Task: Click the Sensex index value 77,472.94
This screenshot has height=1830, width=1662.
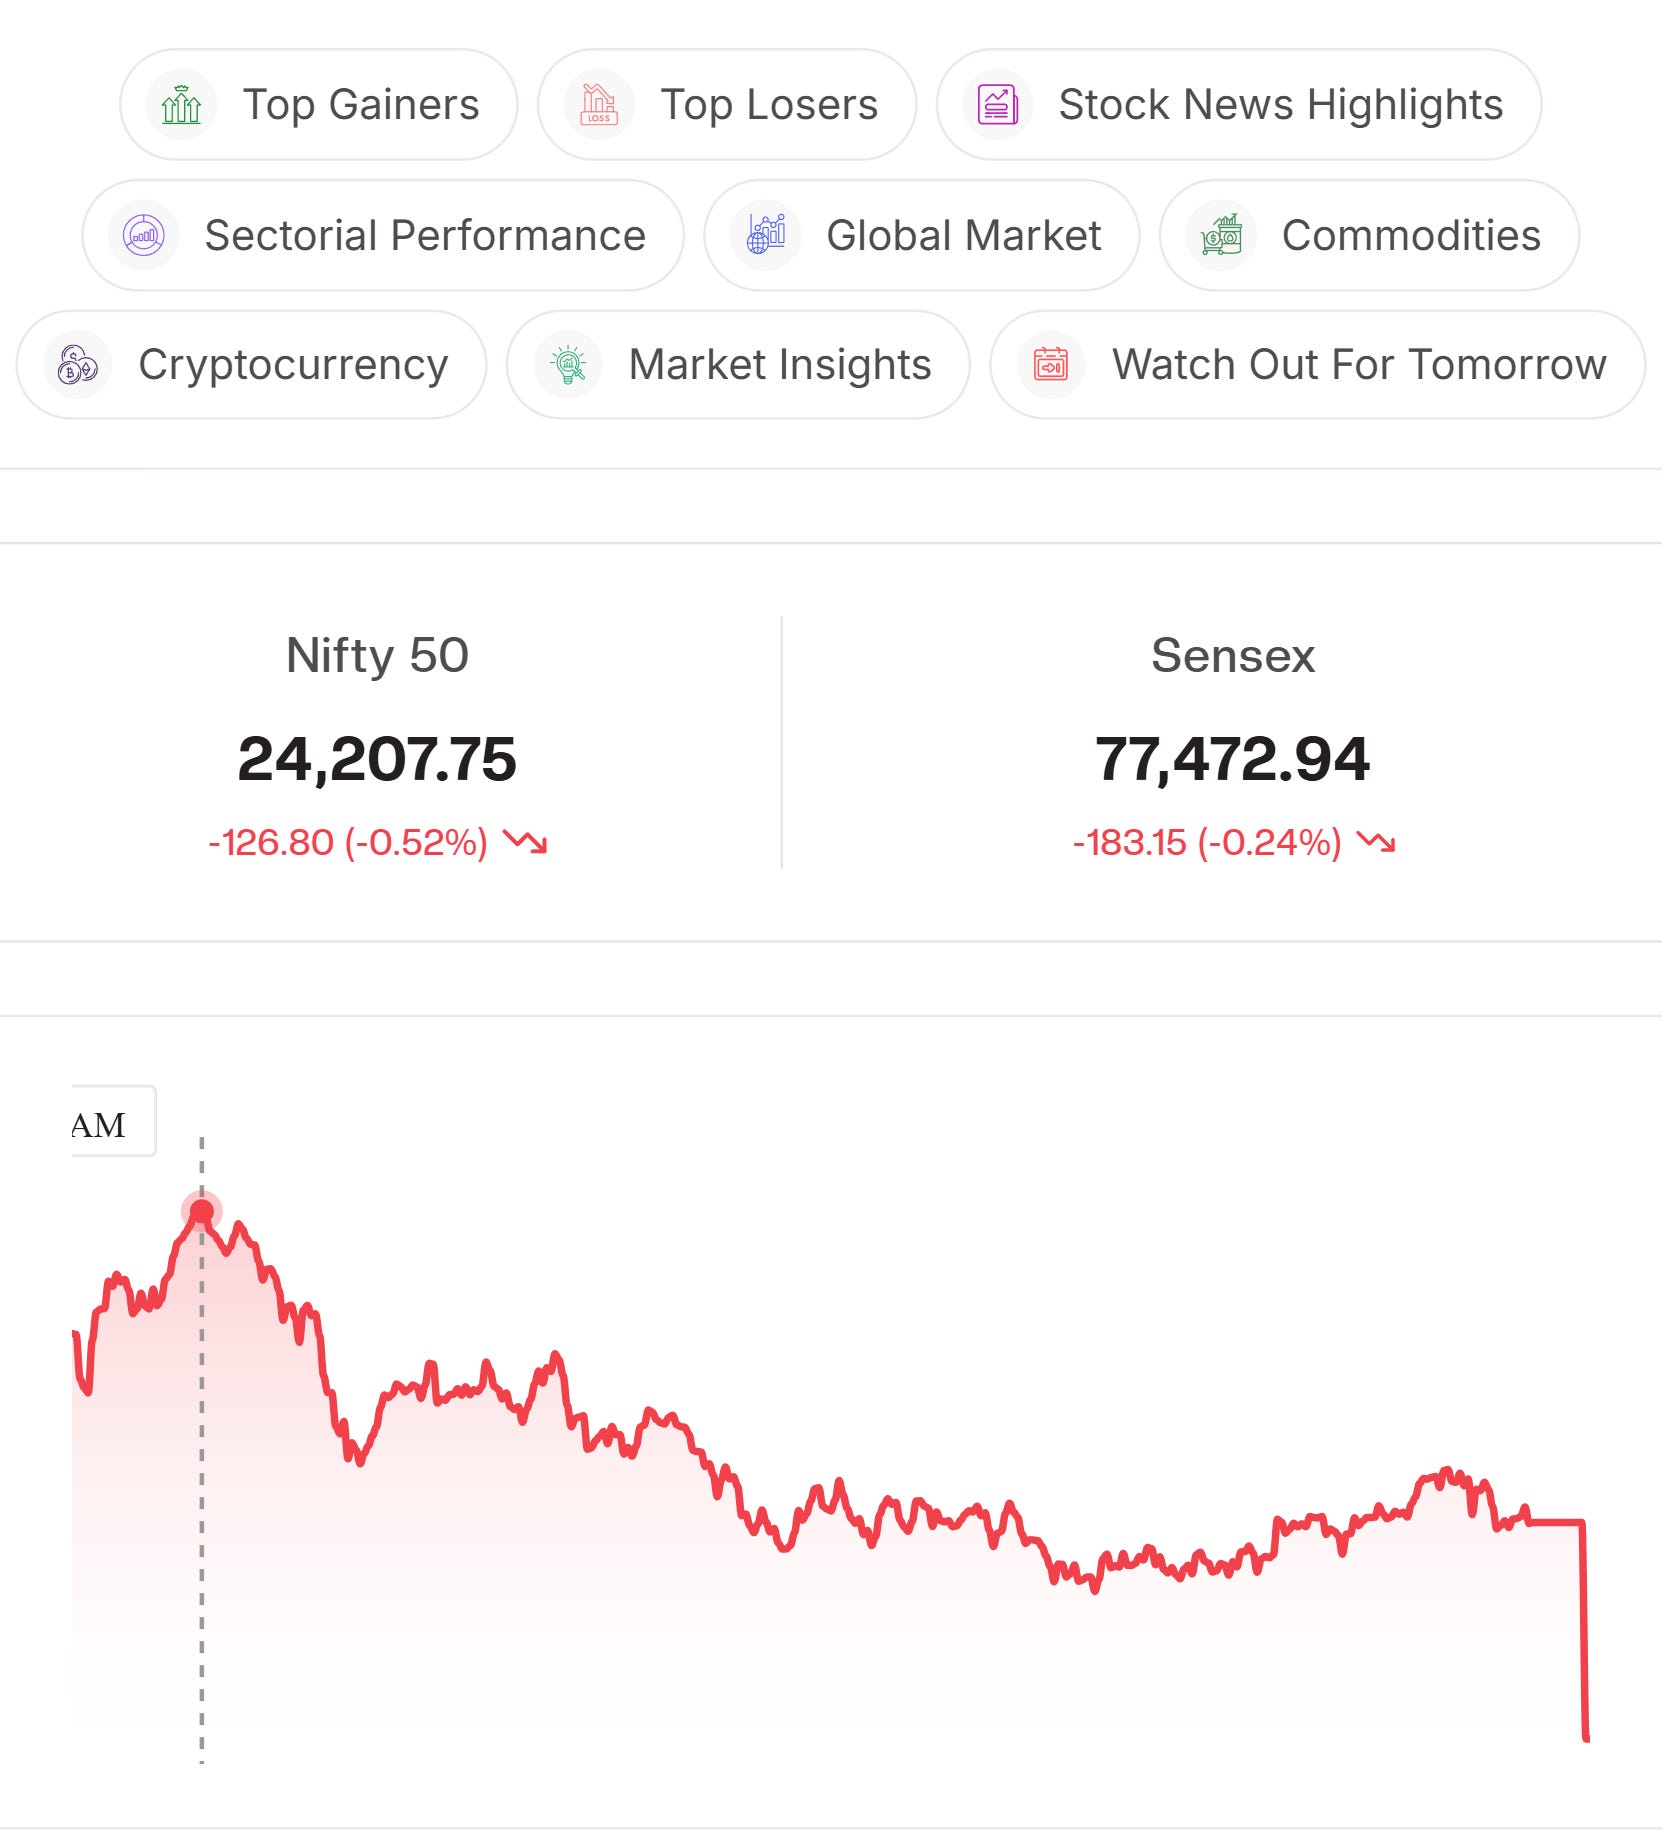Action: 1232,759
